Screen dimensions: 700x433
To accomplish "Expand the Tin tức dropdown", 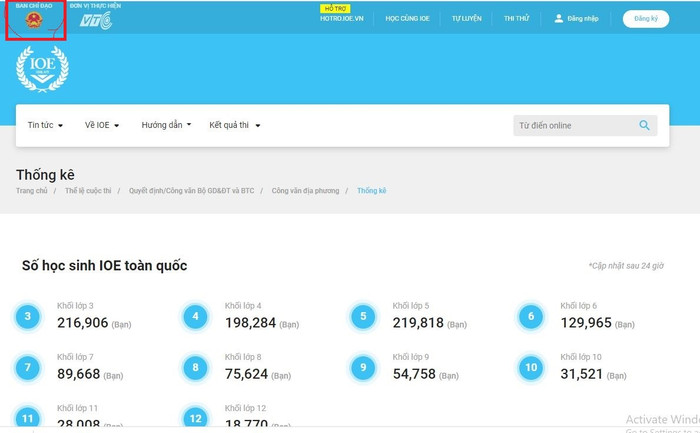I will coord(45,126).
